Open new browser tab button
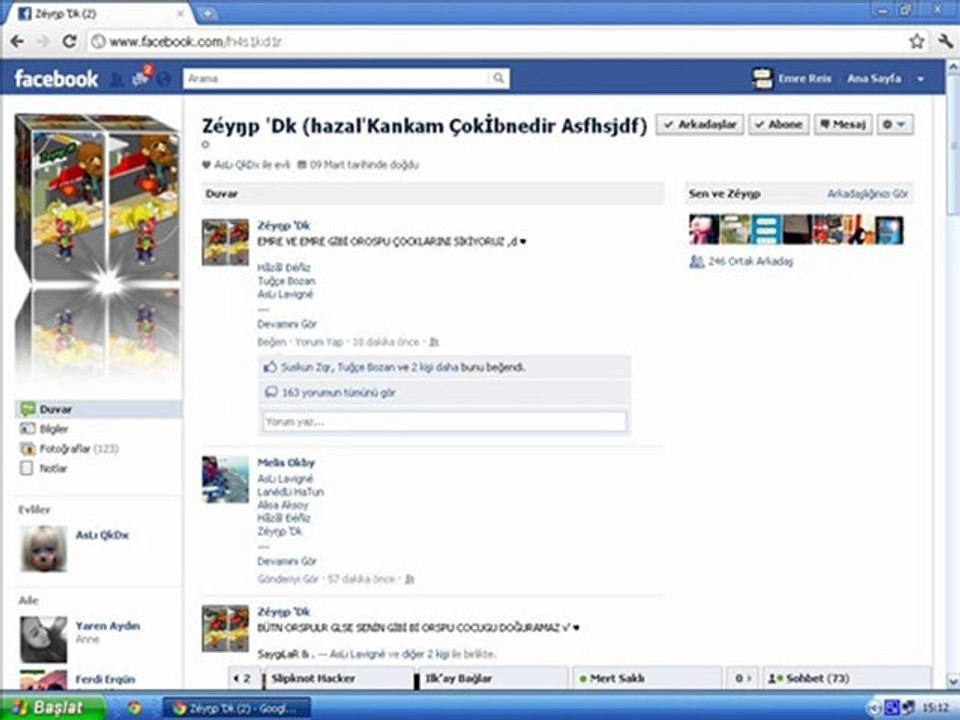Image resolution: width=960 pixels, height=720 pixels. click(x=207, y=13)
